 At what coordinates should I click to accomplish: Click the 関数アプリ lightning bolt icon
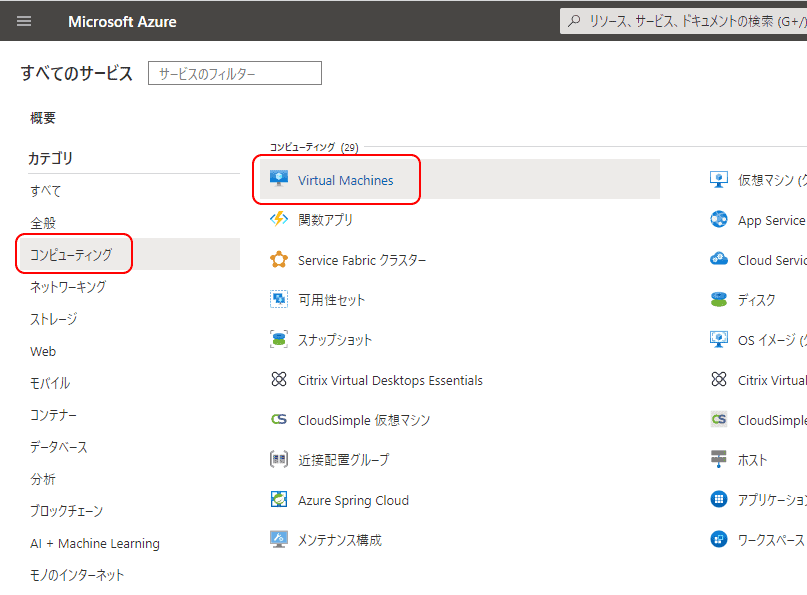(279, 219)
